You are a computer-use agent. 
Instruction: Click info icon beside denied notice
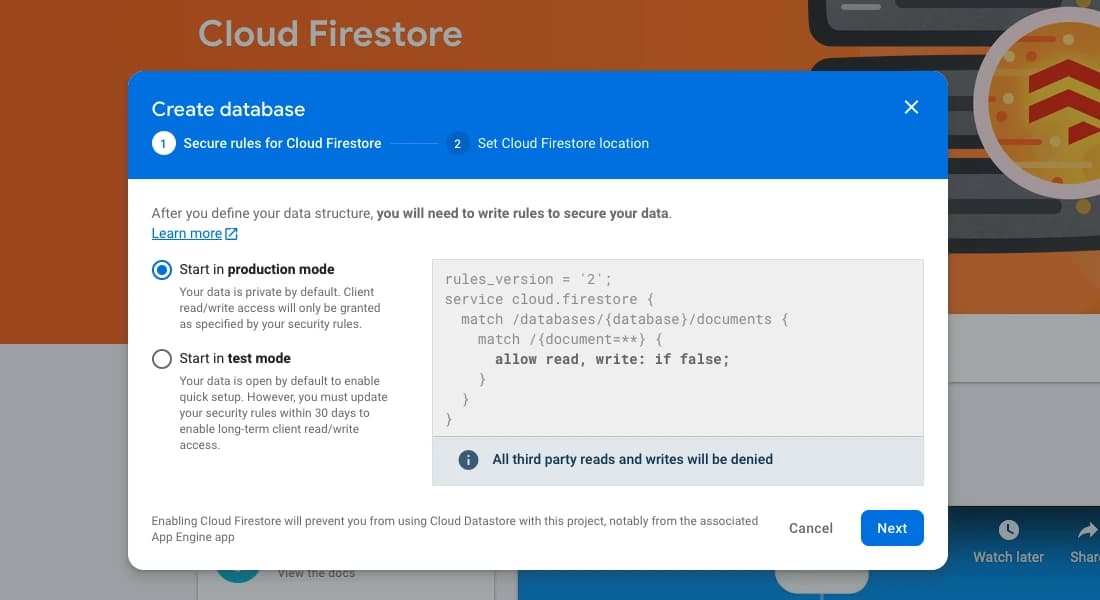point(468,460)
